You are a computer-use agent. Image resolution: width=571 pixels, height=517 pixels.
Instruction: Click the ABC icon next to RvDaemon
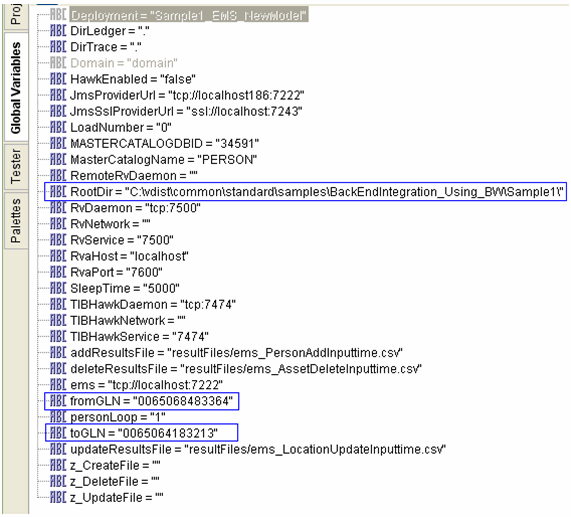(58, 208)
